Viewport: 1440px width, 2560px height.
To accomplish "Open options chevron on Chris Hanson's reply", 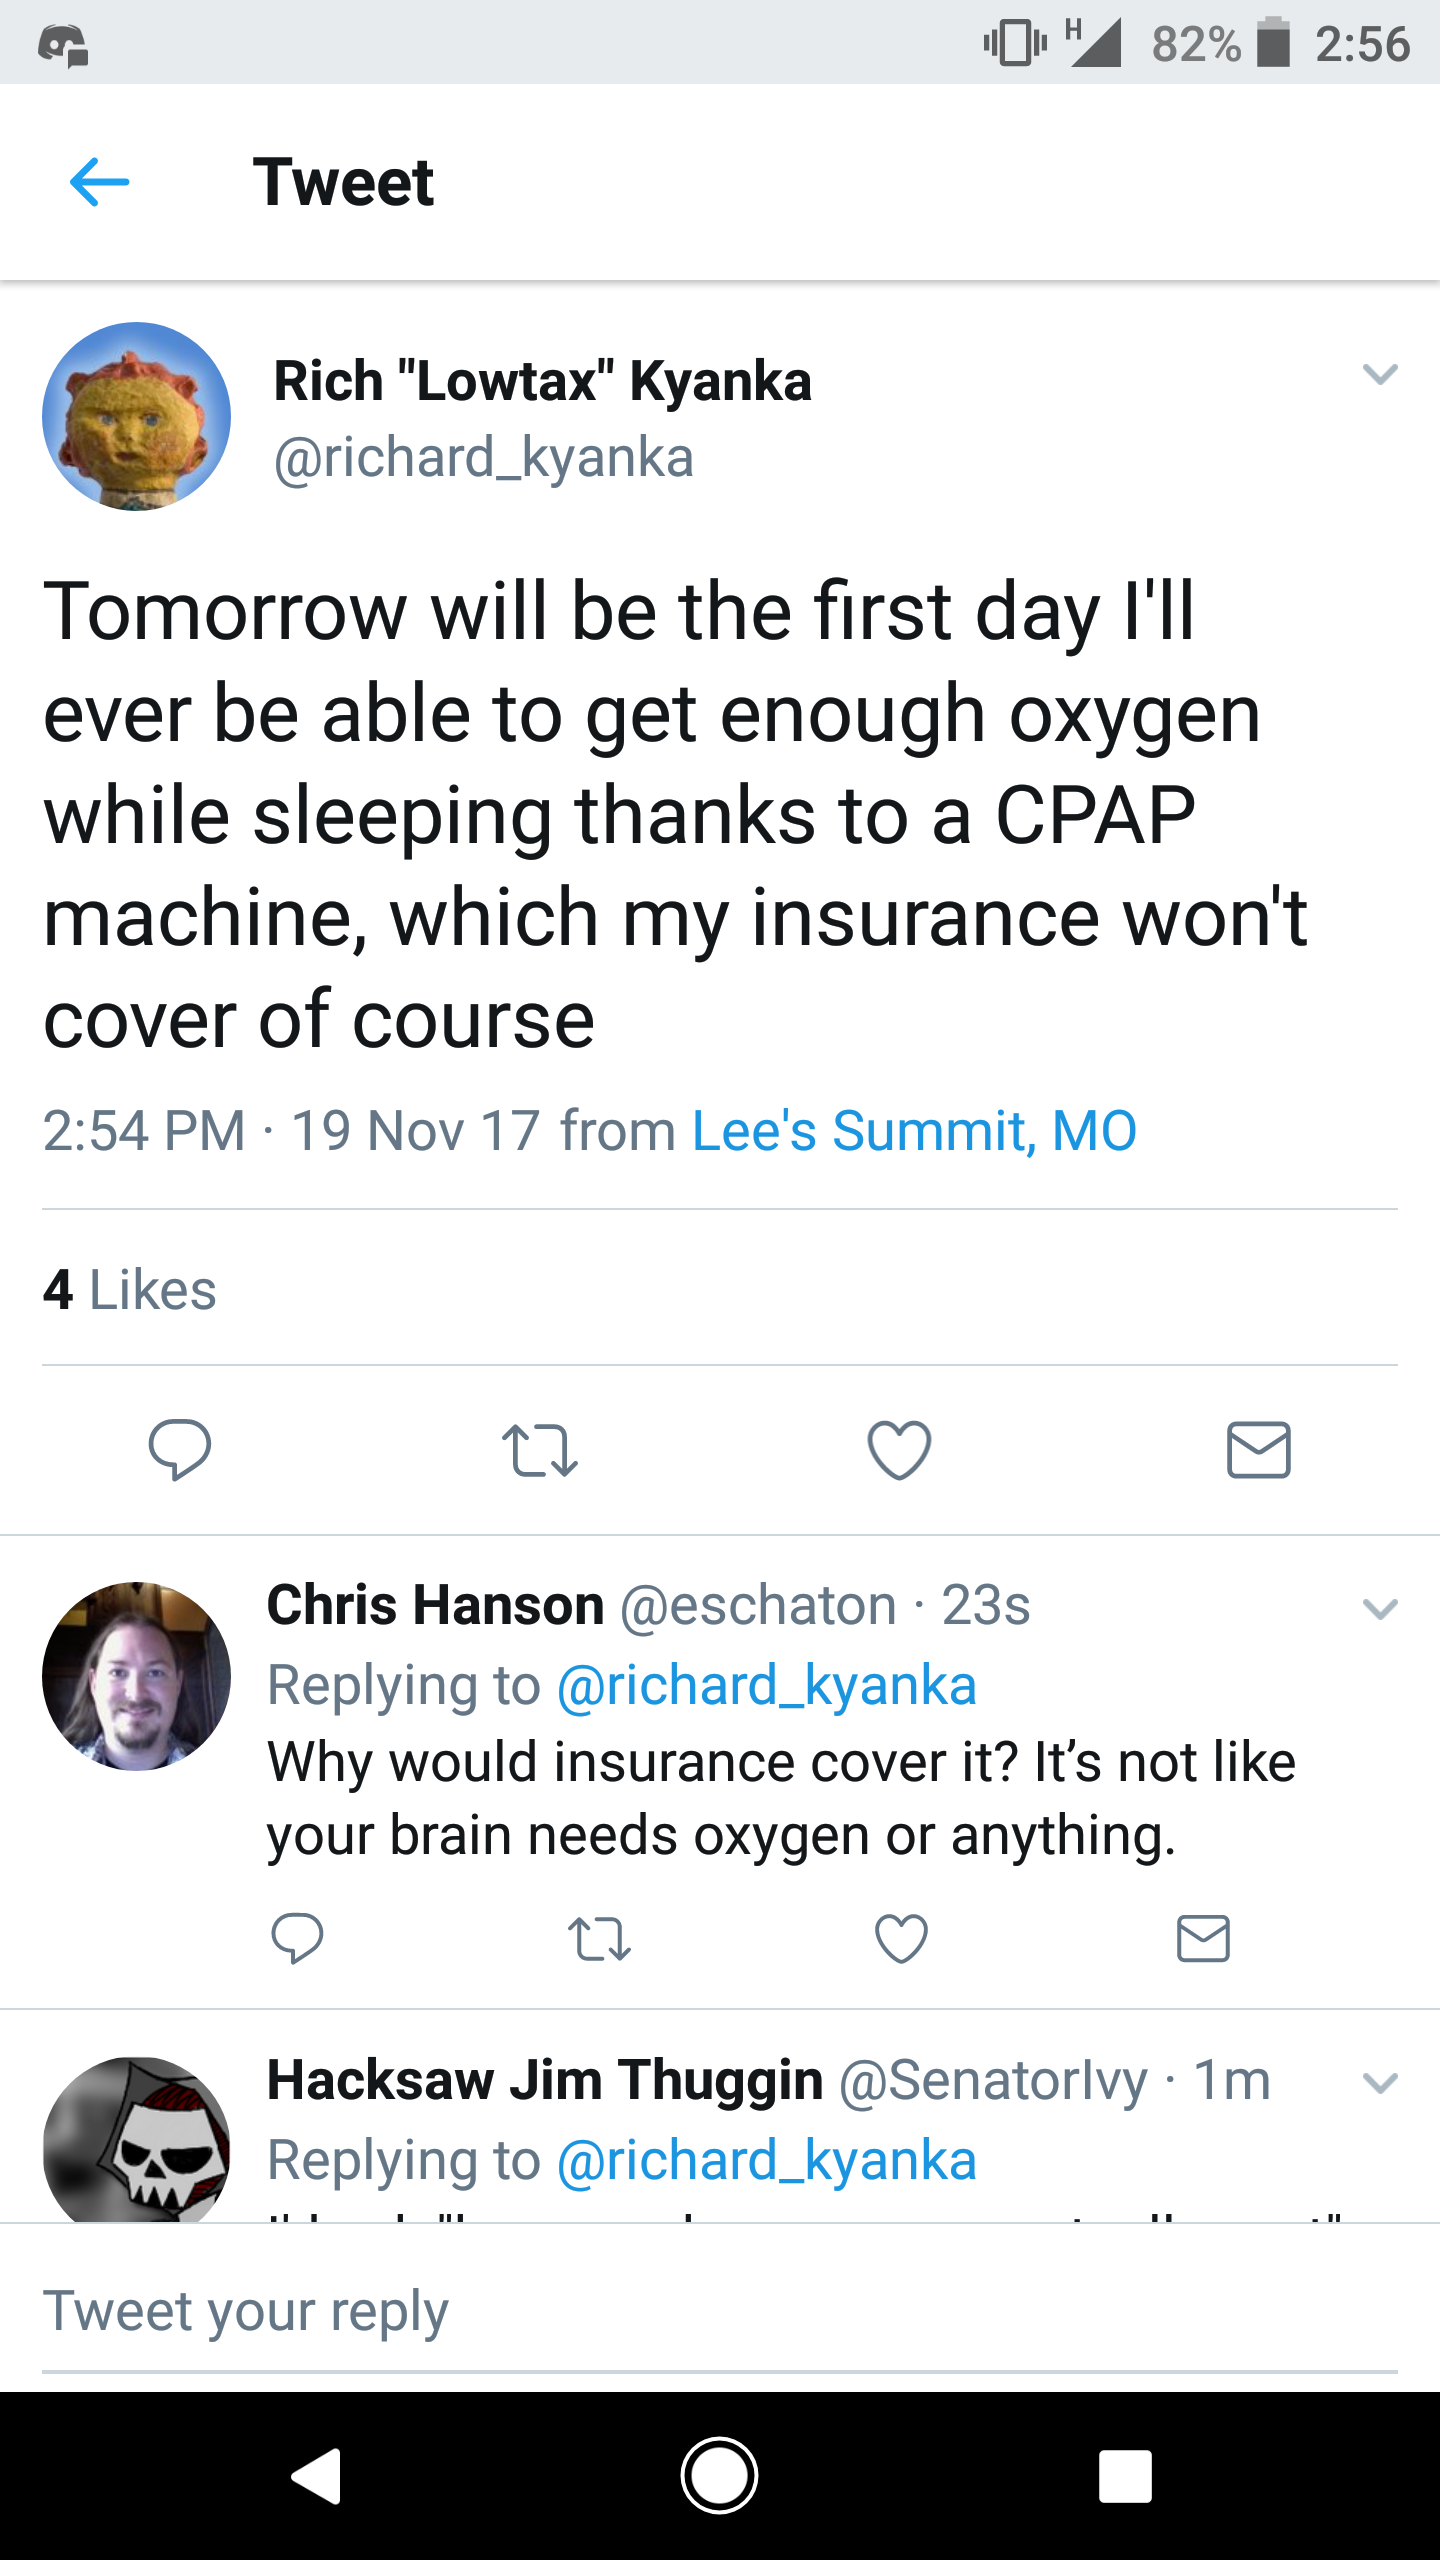I will point(1380,1609).
